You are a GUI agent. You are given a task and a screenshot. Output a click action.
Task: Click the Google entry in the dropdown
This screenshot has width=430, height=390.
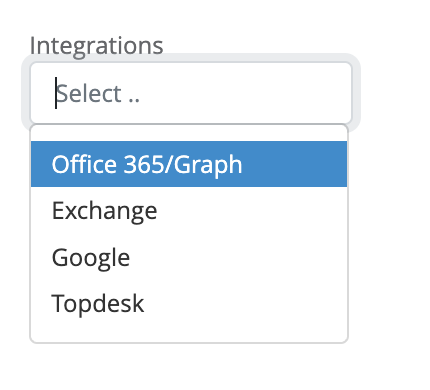189,257
